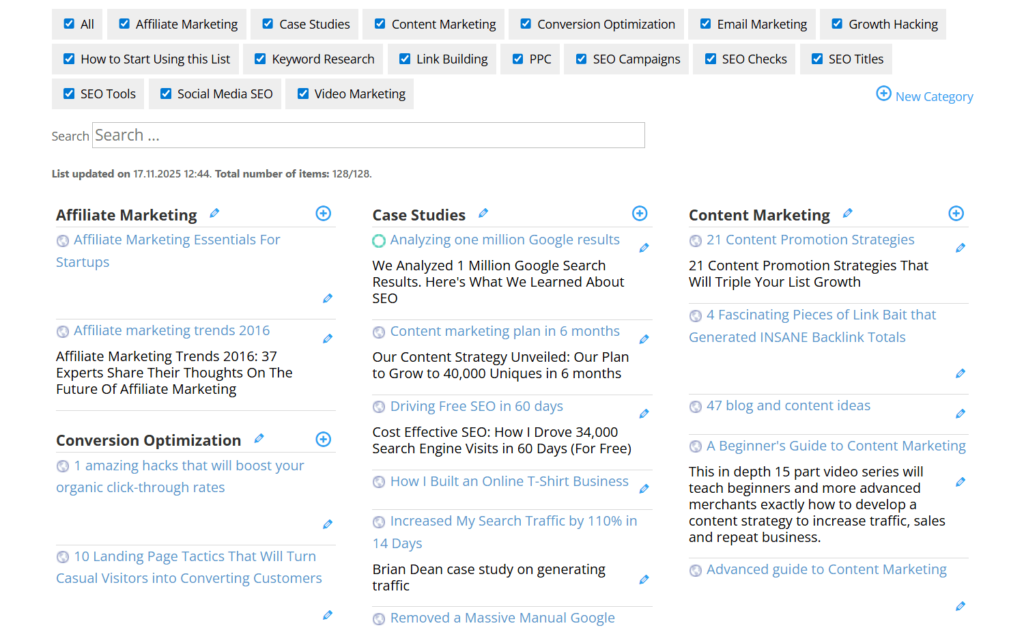Add new item to Affiliate Marketing using plus icon
The width and height of the screenshot is (1024, 628).
pyautogui.click(x=323, y=213)
